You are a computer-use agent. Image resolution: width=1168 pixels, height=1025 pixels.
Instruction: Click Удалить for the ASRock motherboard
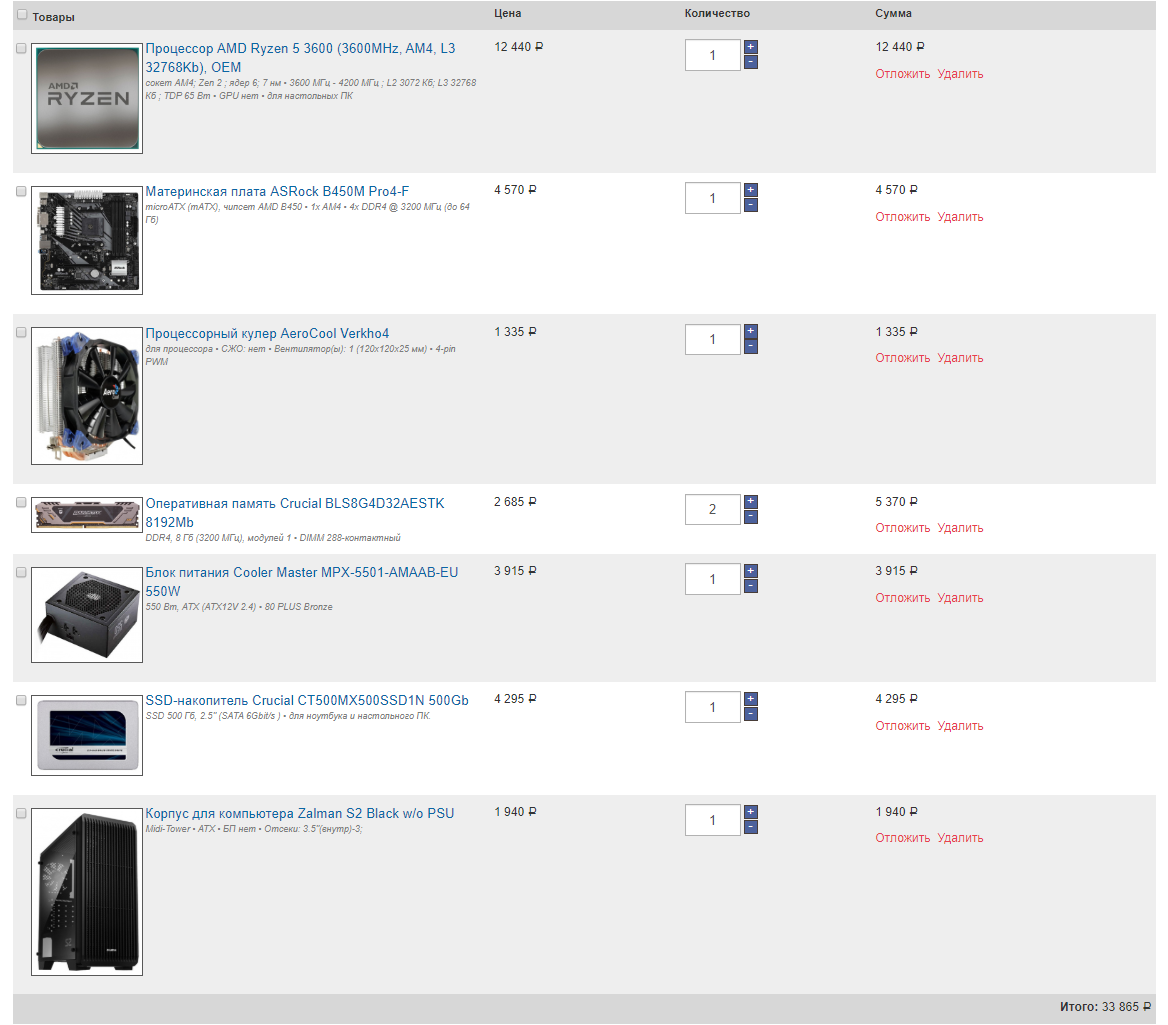[960, 217]
